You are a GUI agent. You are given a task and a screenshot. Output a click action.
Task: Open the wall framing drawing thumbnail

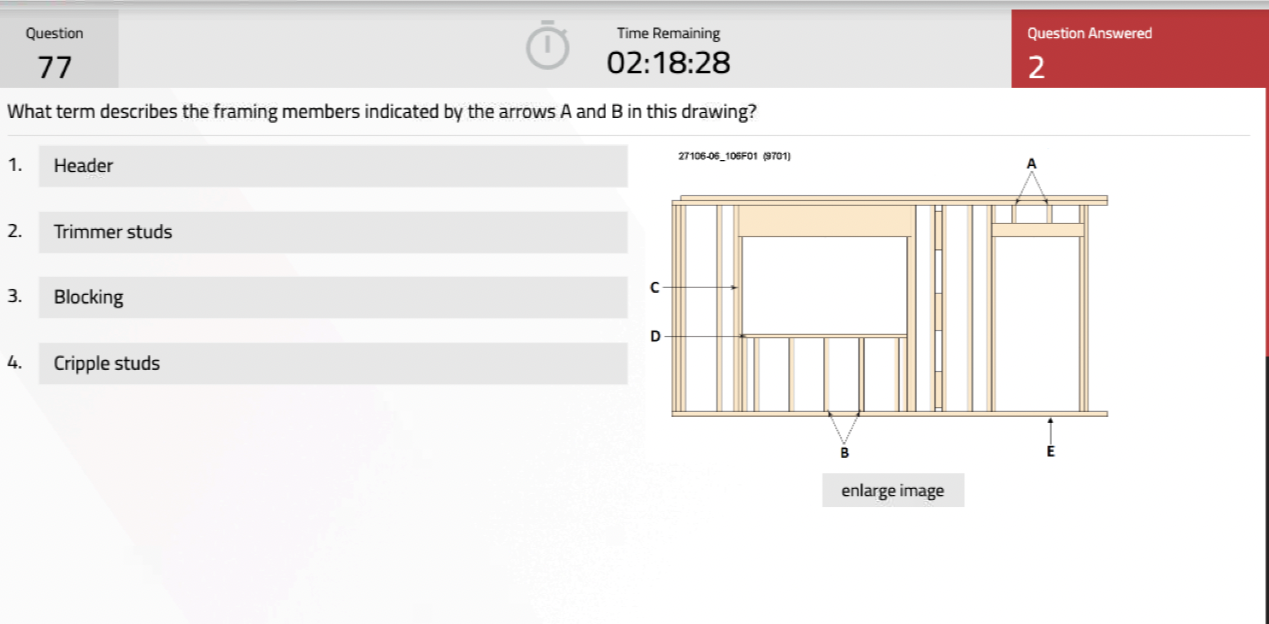(890, 305)
